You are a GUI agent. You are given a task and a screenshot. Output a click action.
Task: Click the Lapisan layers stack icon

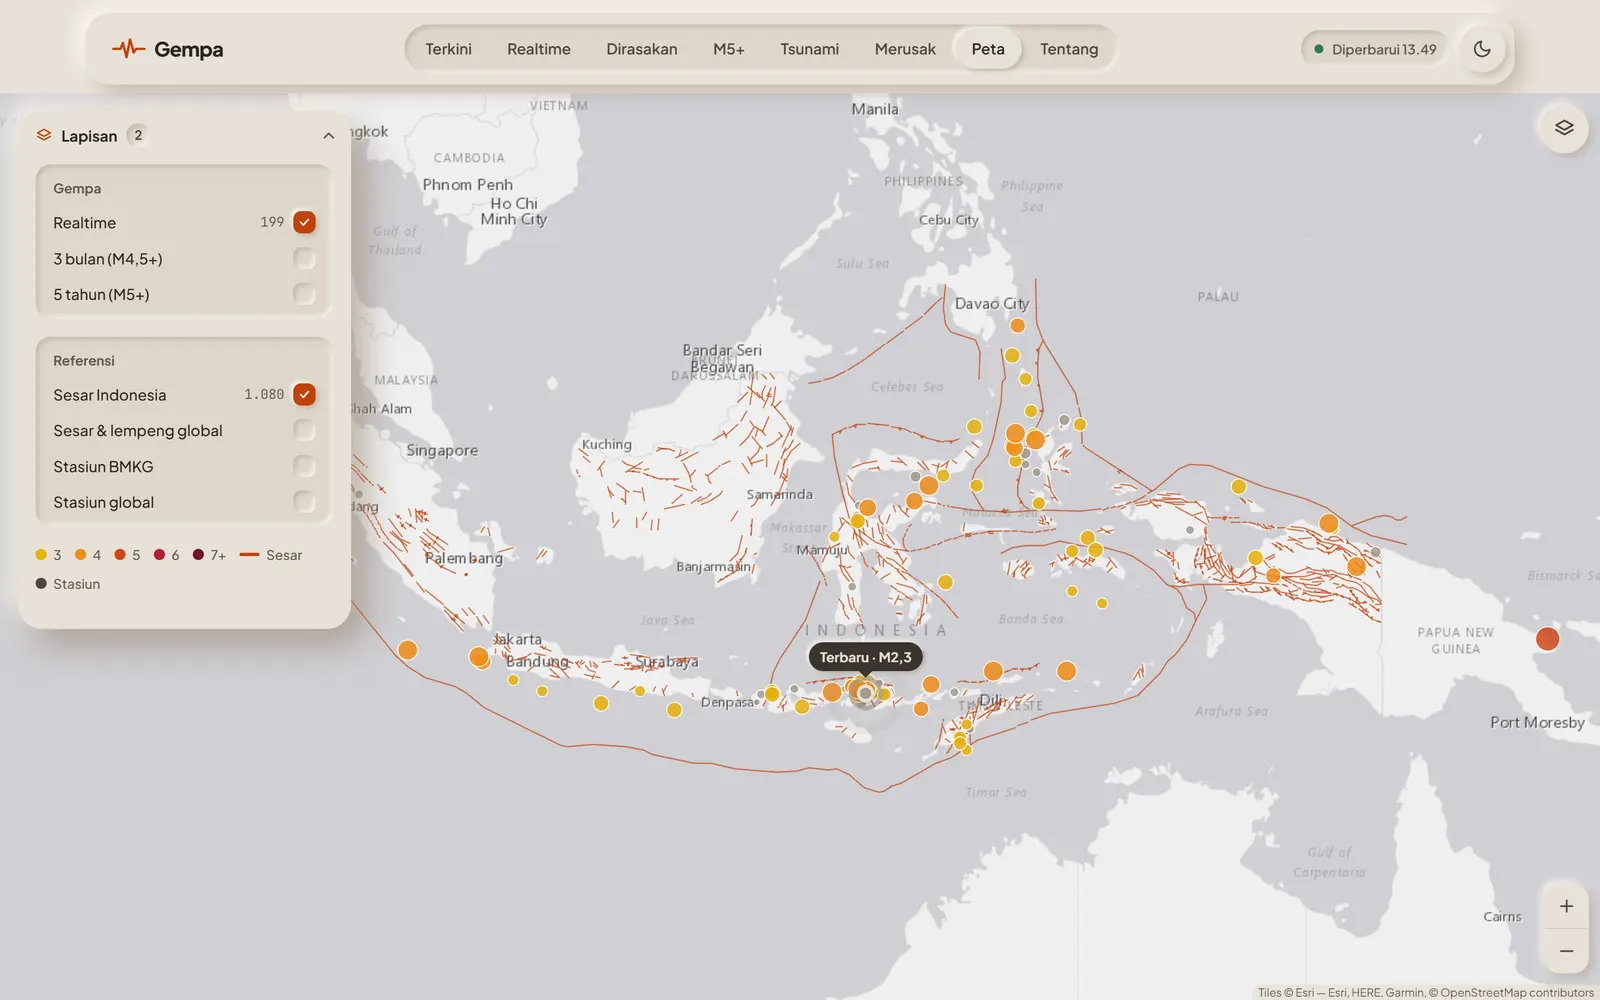pos(44,135)
